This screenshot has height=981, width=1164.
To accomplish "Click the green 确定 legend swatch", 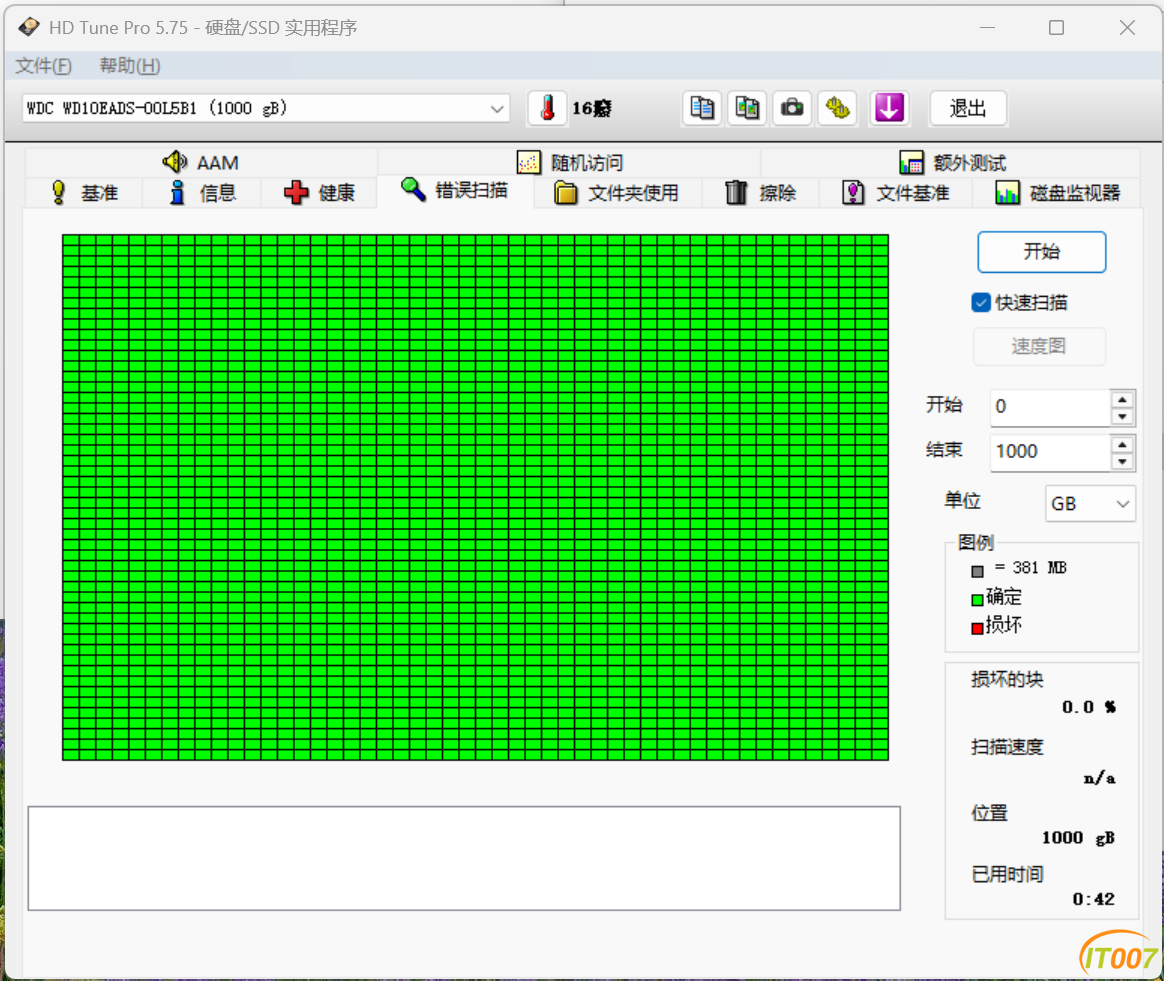I will 978,599.
